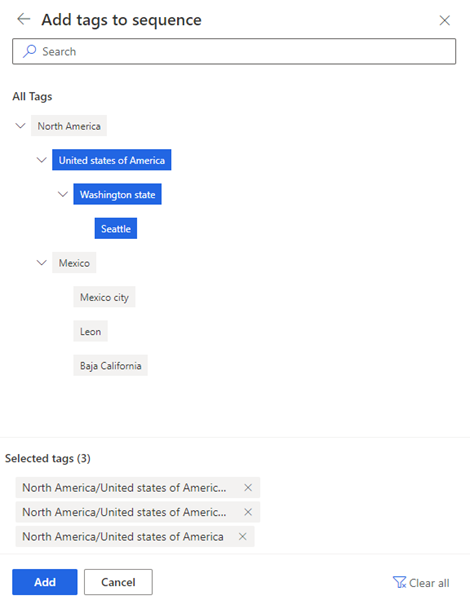Click the Clear all filter link
The image size is (470, 600).
point(421,583)
